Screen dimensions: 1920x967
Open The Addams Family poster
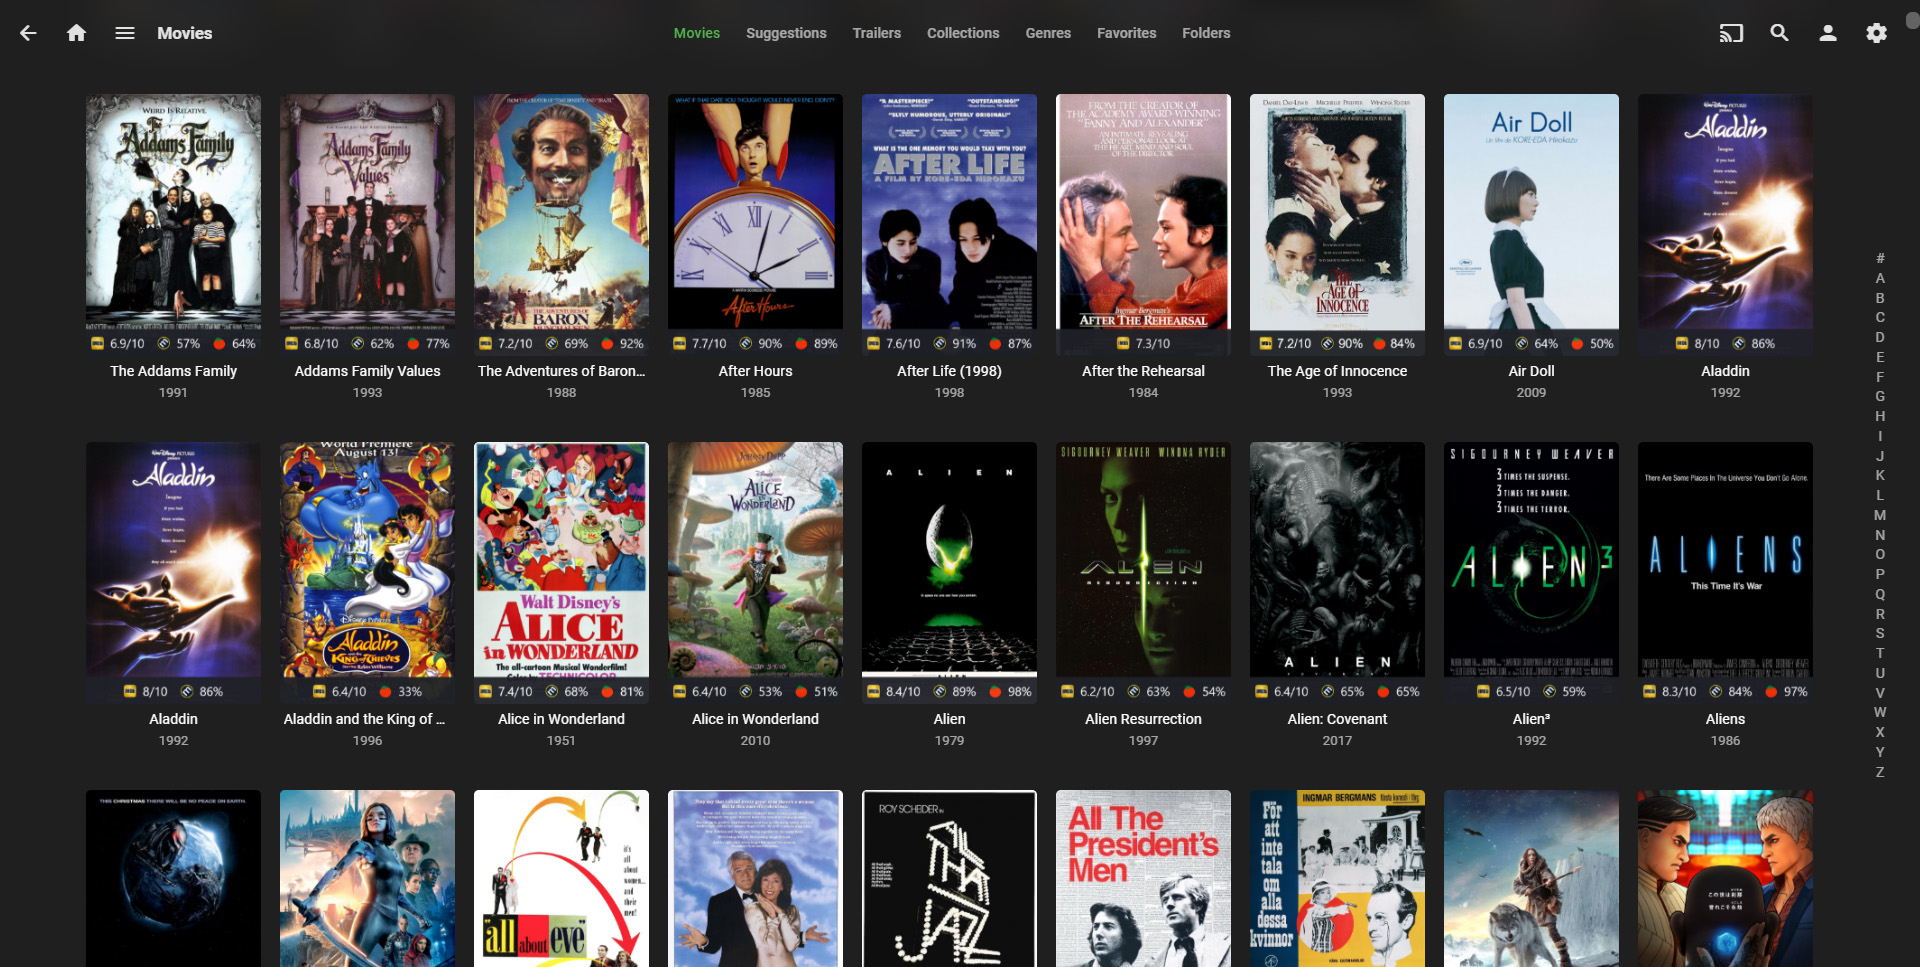[x=173, y=212]
